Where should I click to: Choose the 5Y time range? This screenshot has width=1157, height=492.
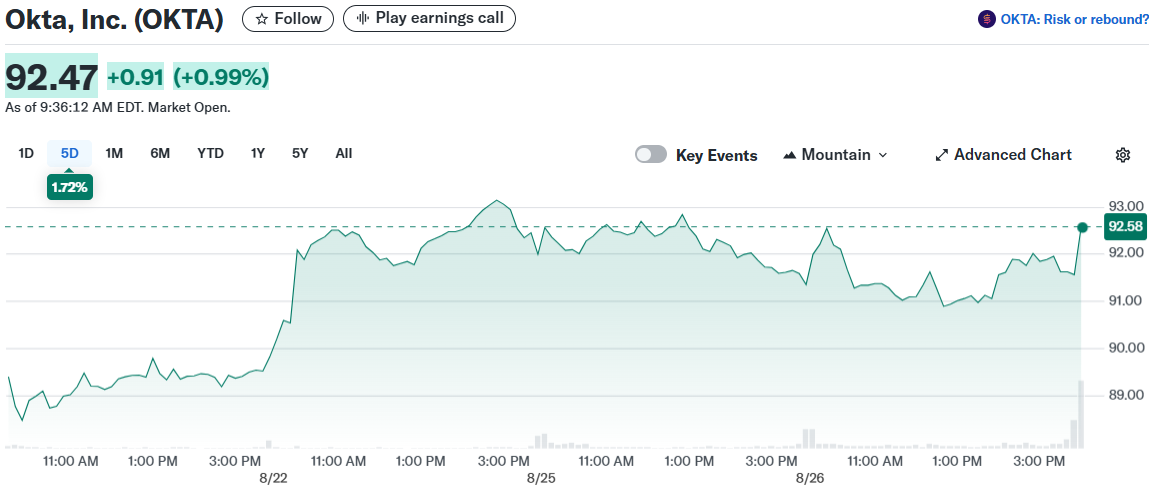point(300,153)
